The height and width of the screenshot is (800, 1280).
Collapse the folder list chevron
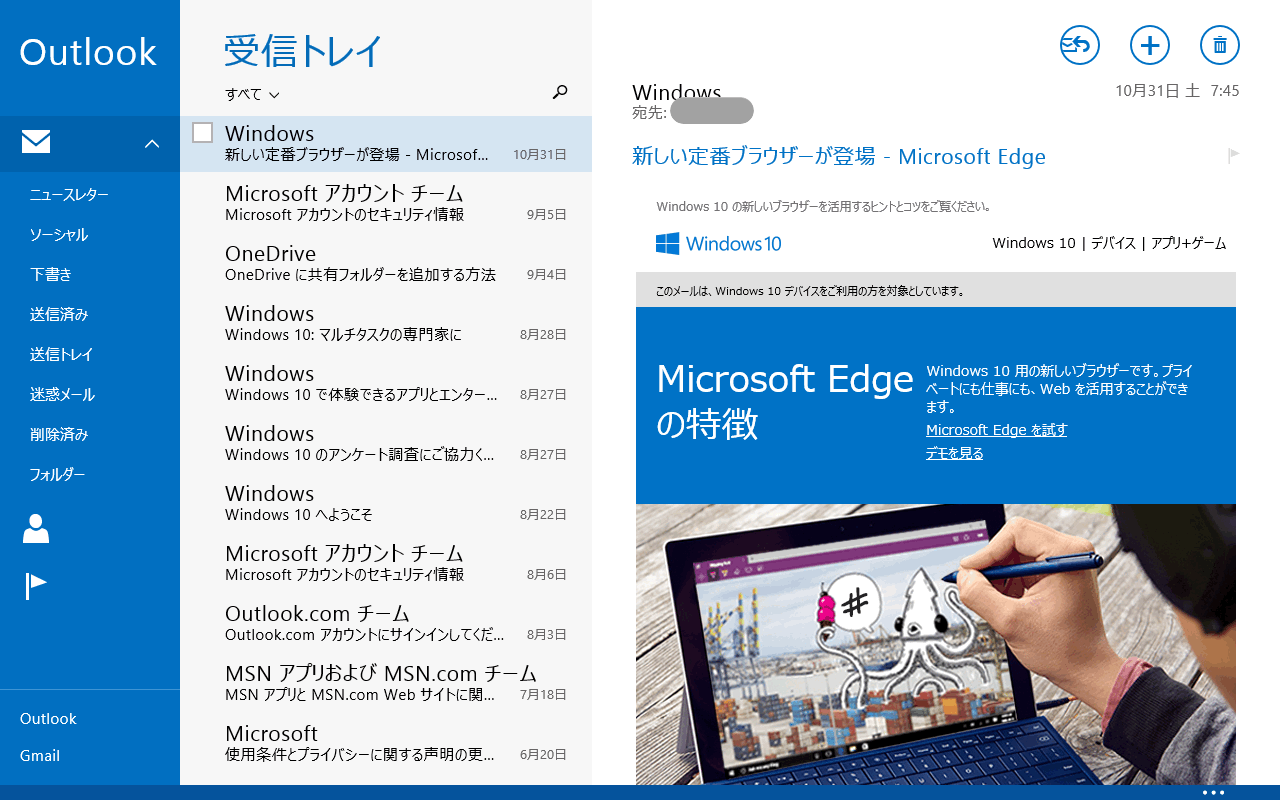coord(152,144)
